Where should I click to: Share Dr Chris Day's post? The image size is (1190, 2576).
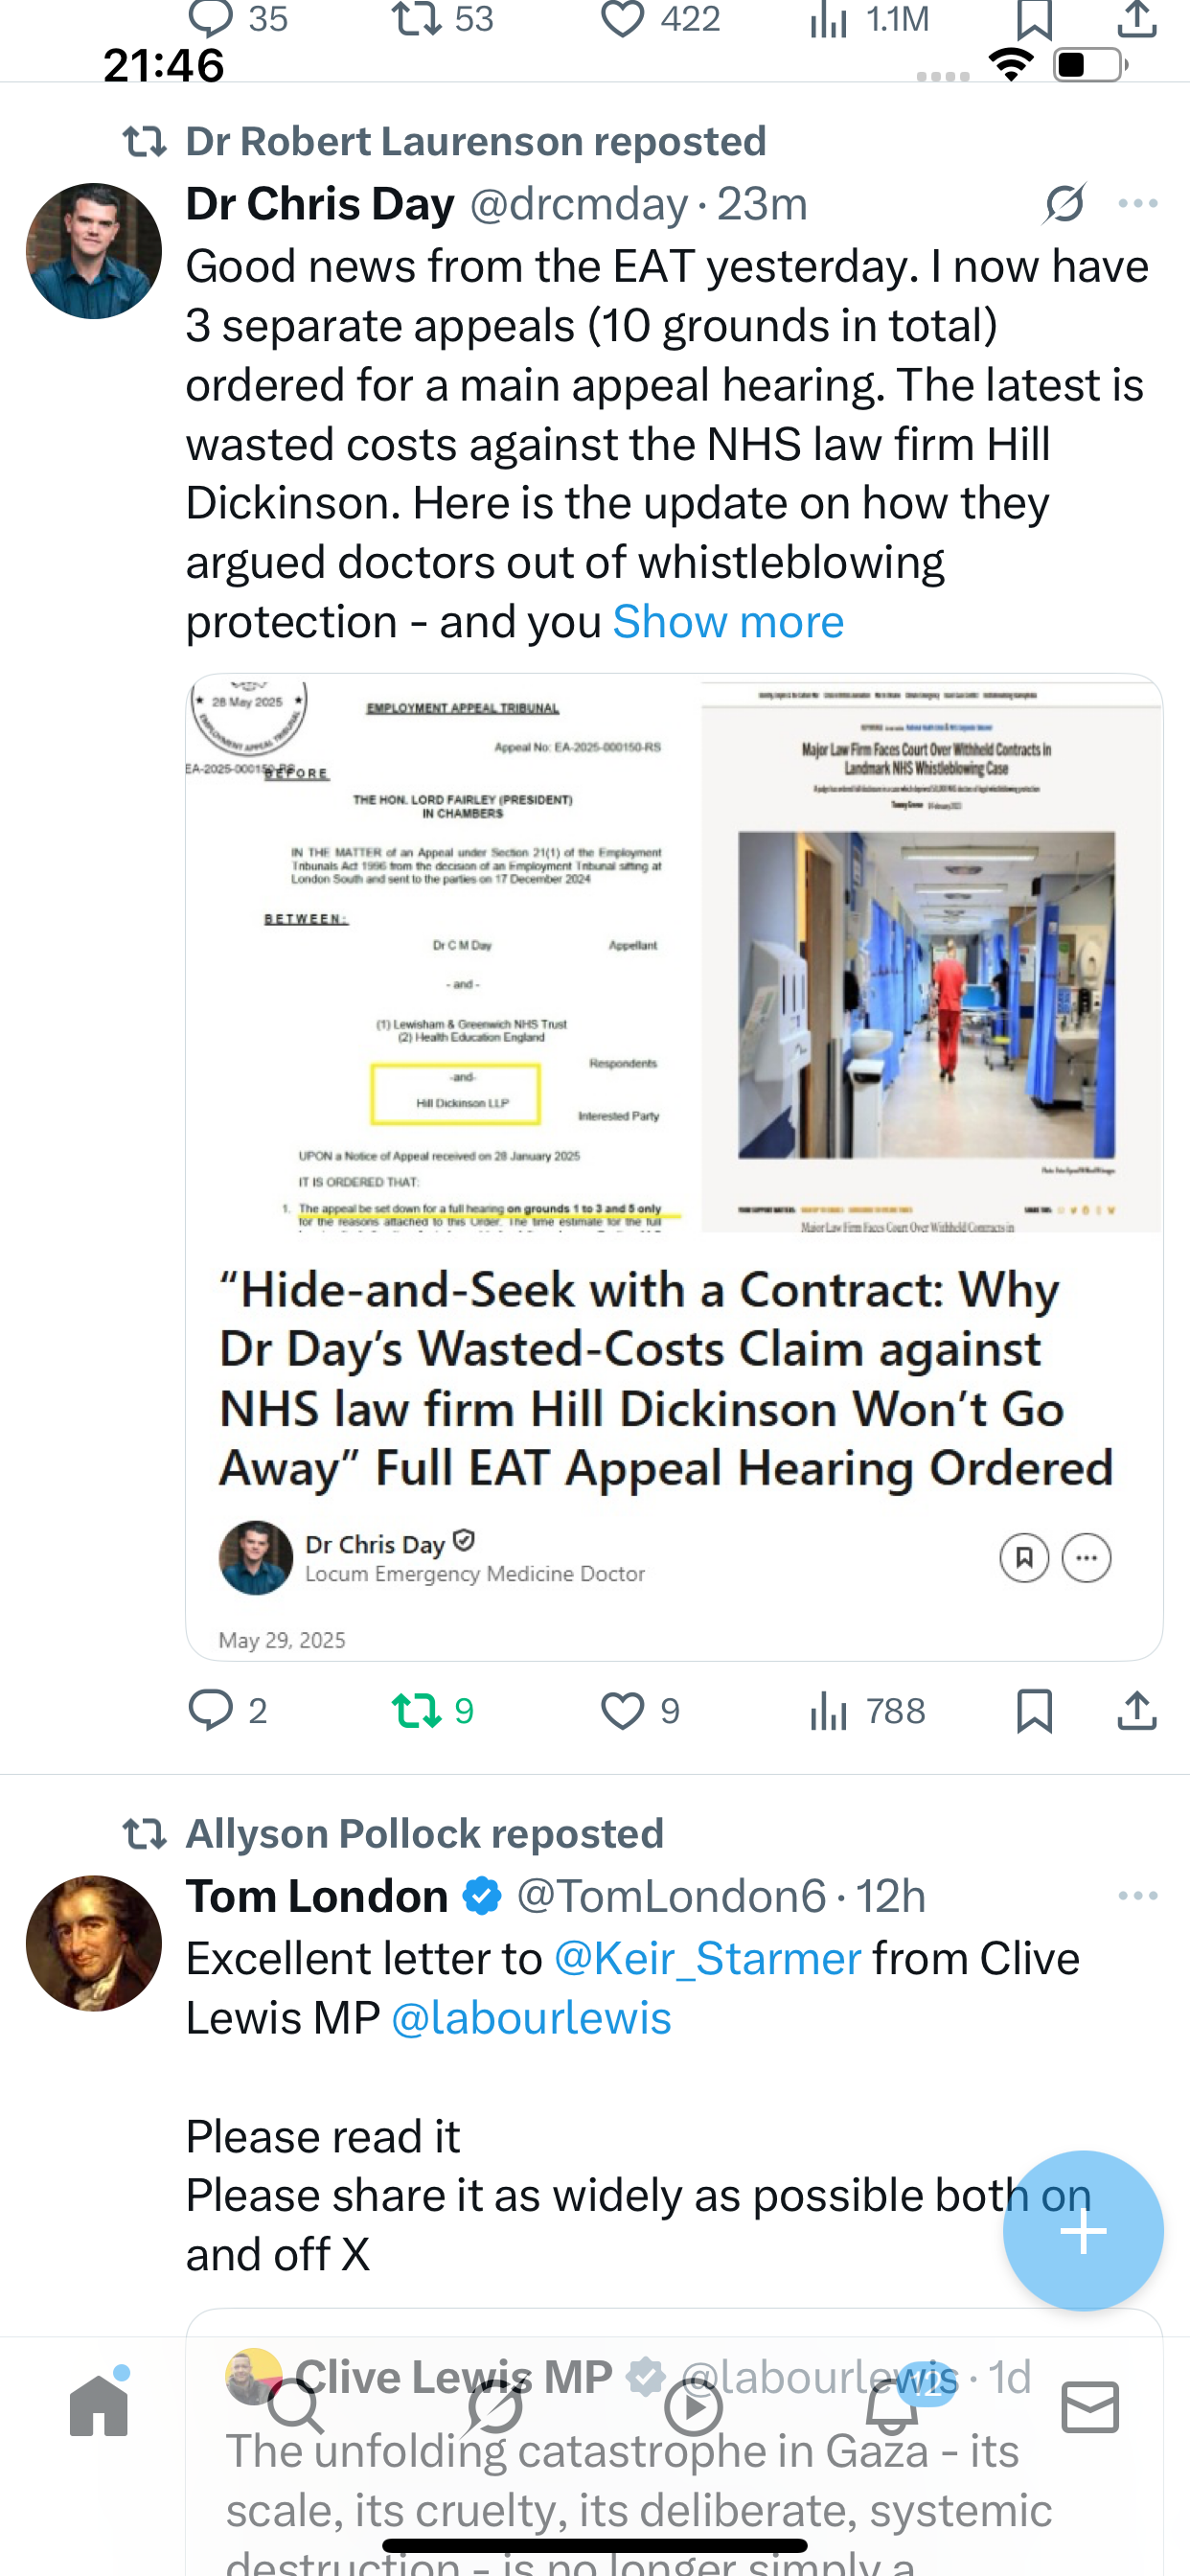[1137, 1710]
